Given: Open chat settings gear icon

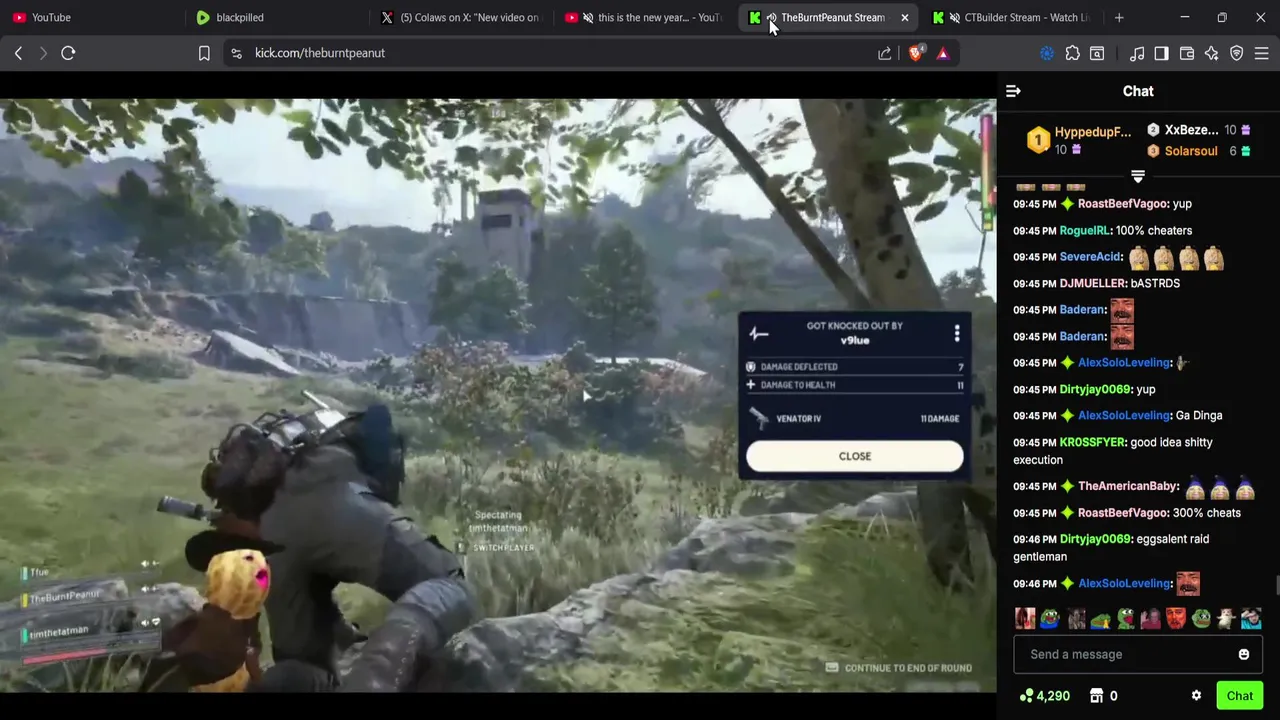Looking at the screenshot, I should click(x=1196, y=696).
